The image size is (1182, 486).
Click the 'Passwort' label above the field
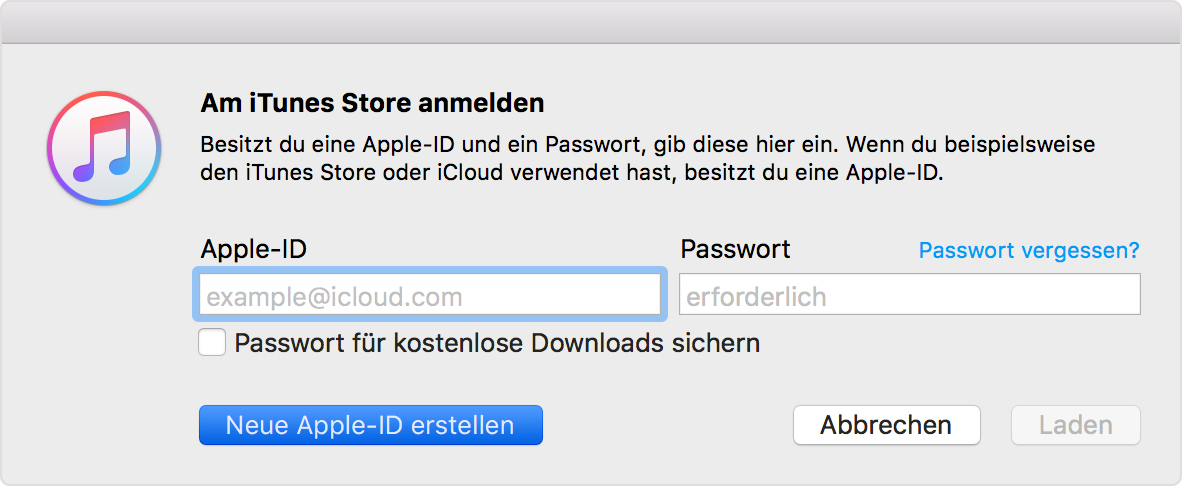click(735, 249)
